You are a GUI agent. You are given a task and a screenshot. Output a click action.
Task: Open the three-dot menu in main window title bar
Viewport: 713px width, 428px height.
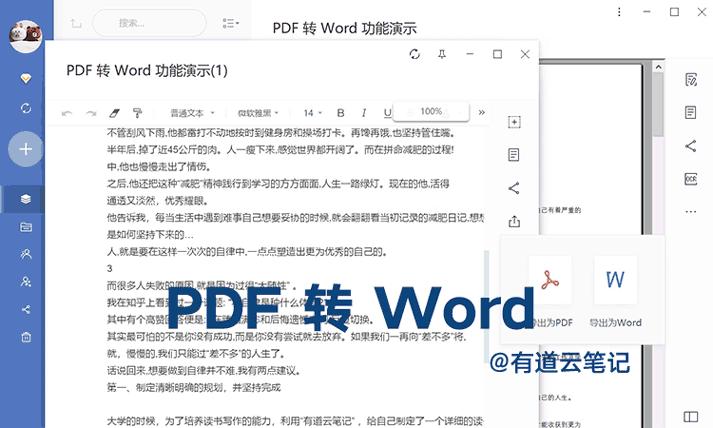pos(619,12)
